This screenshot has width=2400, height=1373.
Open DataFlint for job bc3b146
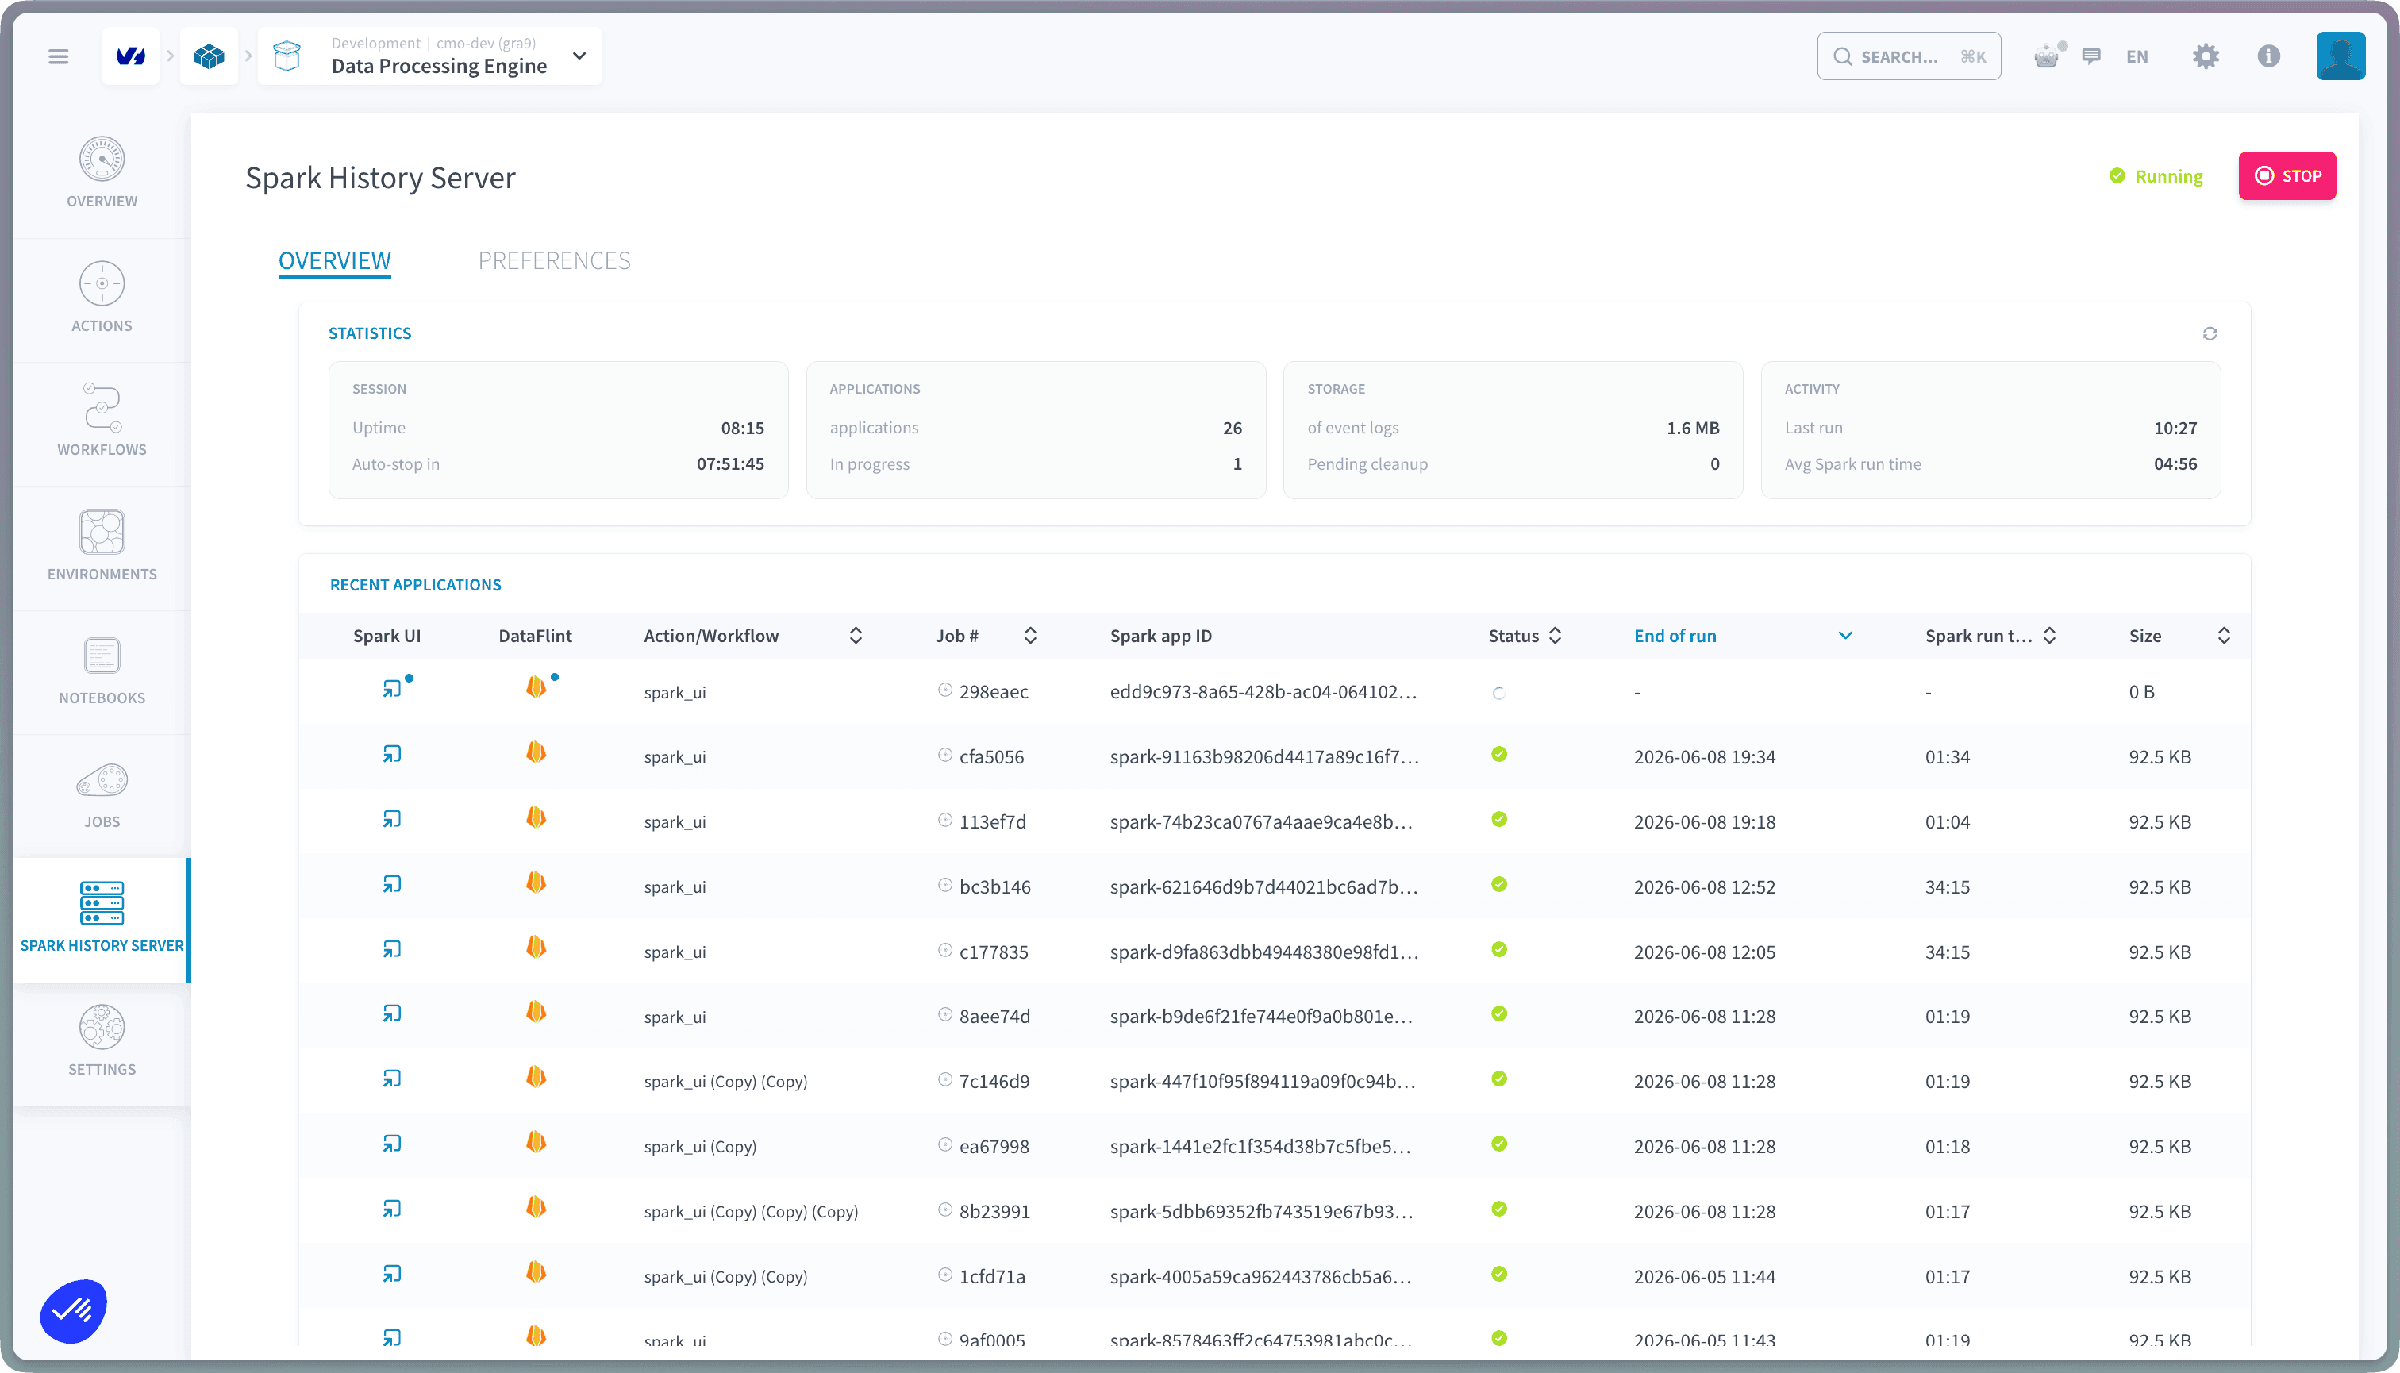536,882
